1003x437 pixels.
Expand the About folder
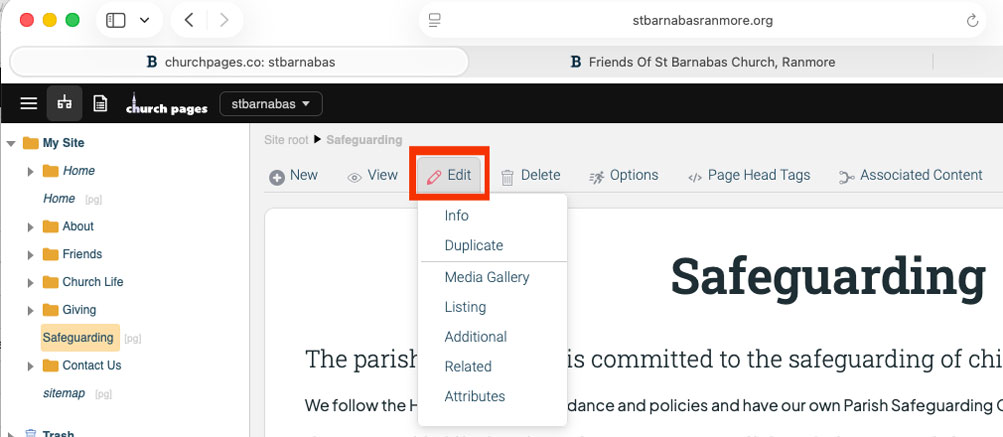click(30, 227)
